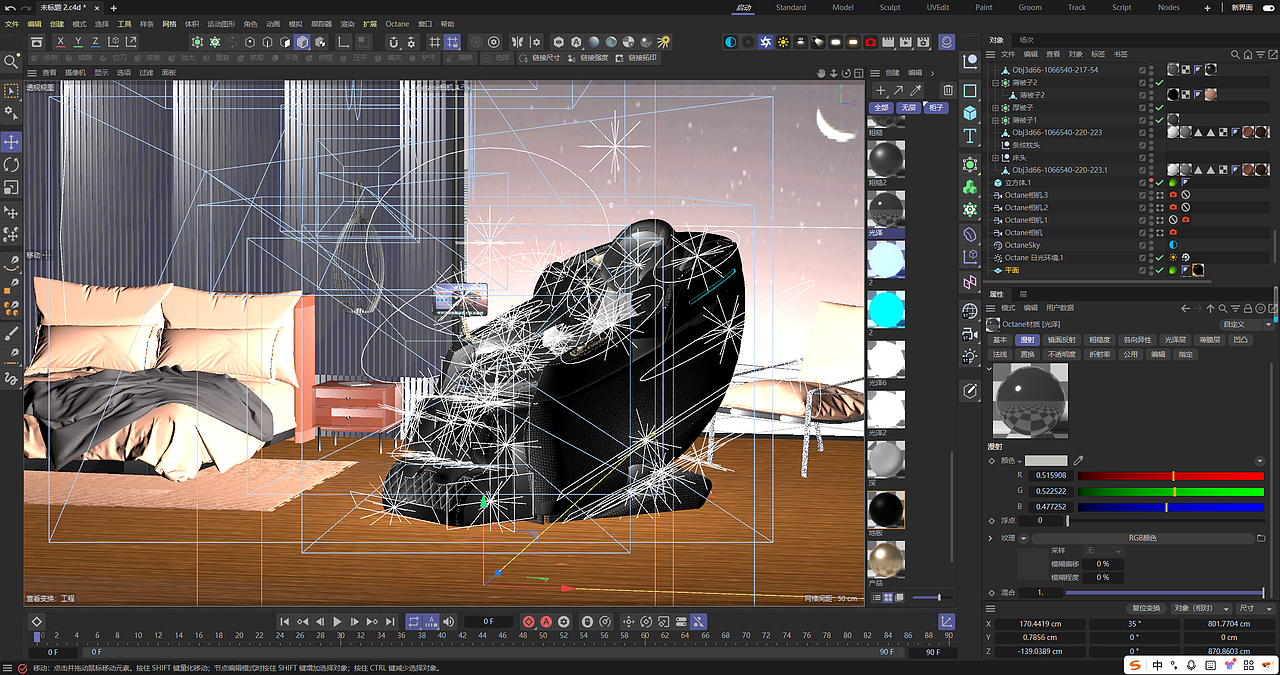This screenshot has width=1280, height=675.
Task: Click the cube primitive icon in right strip
Action: click(969, 113)
